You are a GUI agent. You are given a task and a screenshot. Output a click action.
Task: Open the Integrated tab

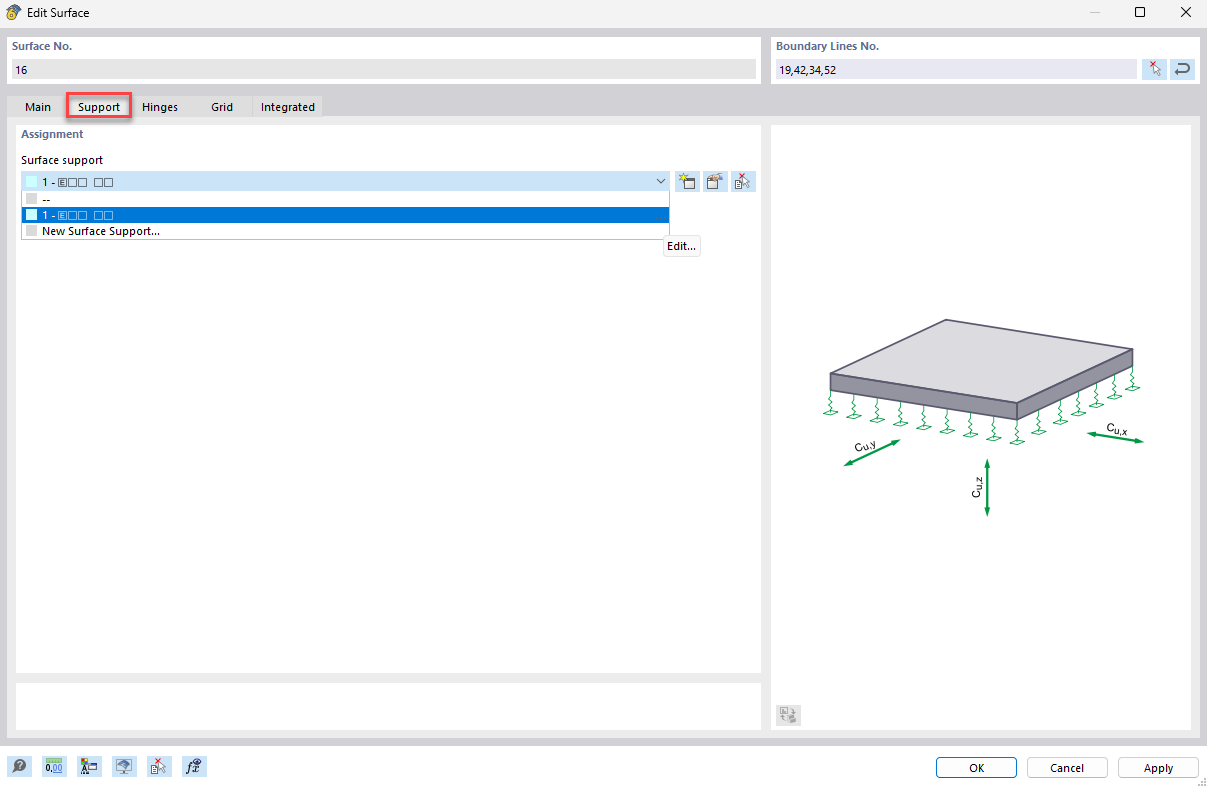pyautogui.click(x=287, y=106)
